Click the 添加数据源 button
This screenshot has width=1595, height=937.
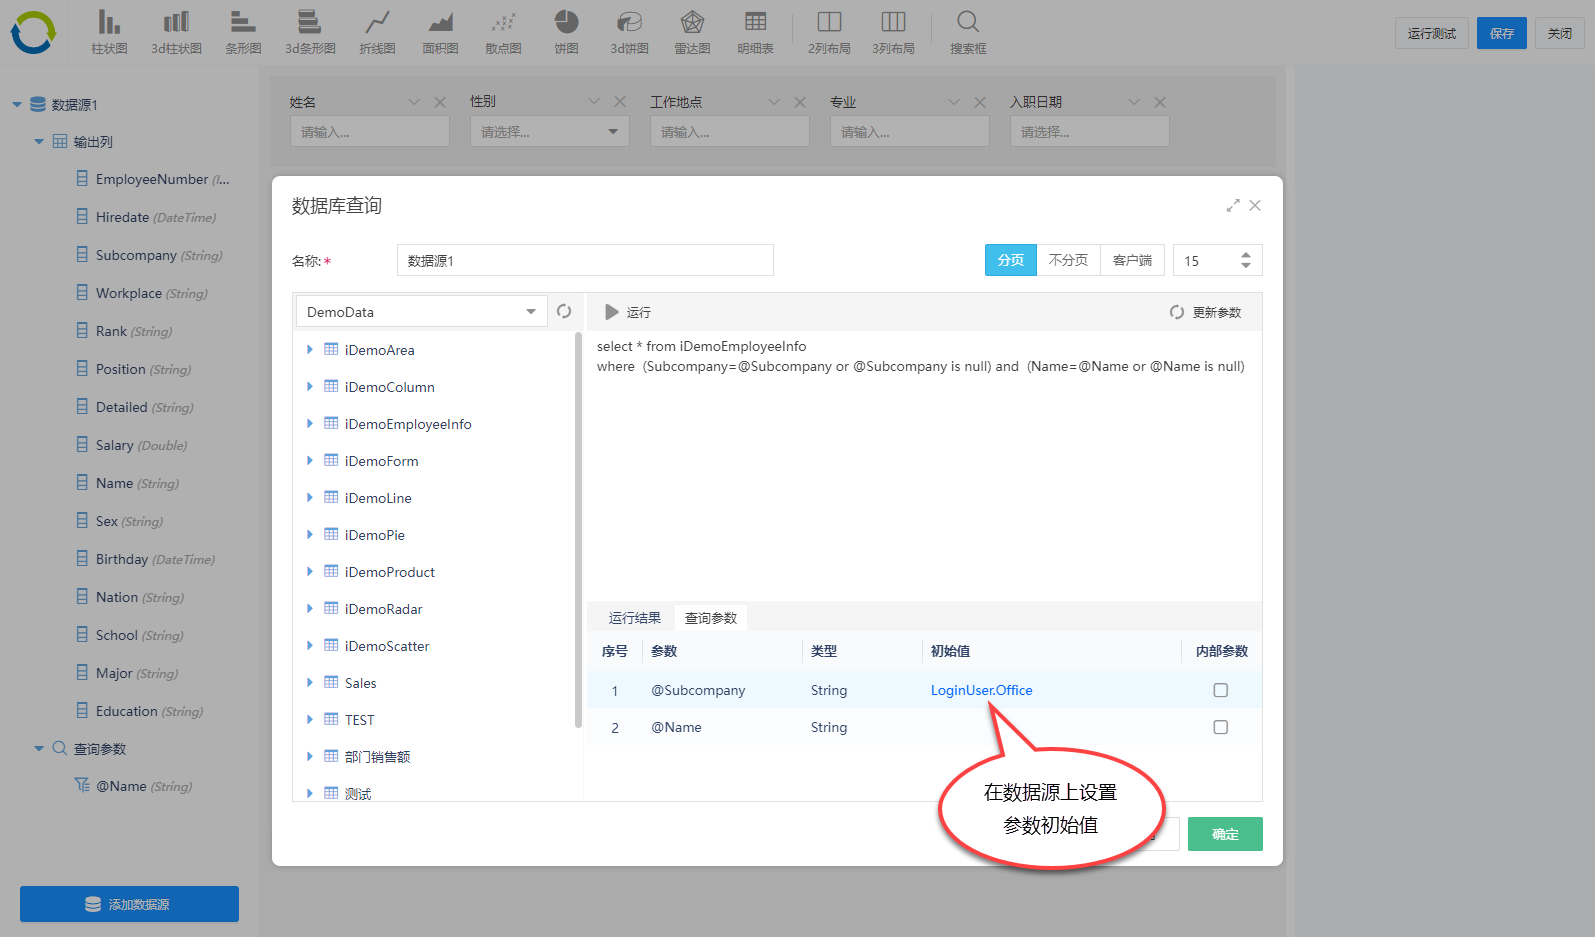tap(129, 904)
